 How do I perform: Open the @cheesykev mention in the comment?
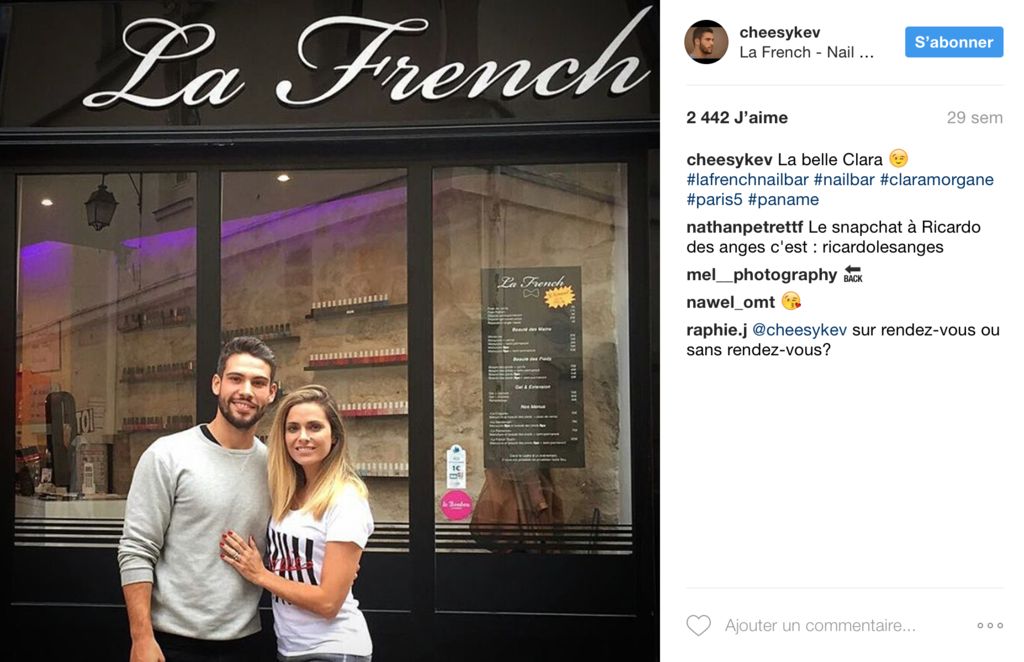pyautogui.click(x=799, y=330)
